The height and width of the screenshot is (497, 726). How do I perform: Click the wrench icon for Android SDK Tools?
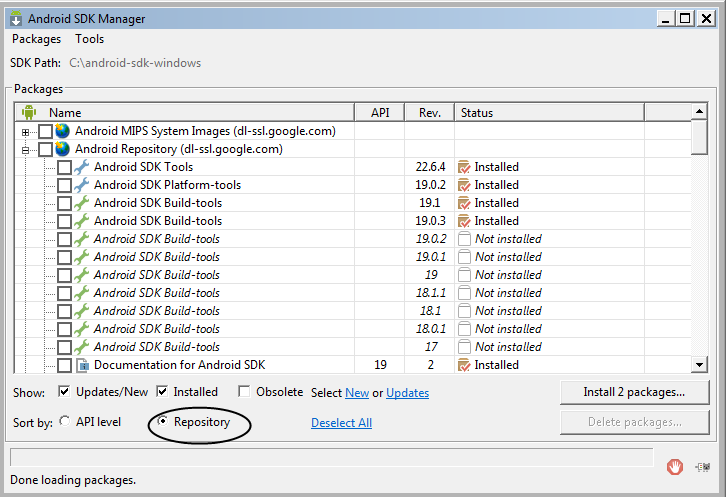[81, 167]
